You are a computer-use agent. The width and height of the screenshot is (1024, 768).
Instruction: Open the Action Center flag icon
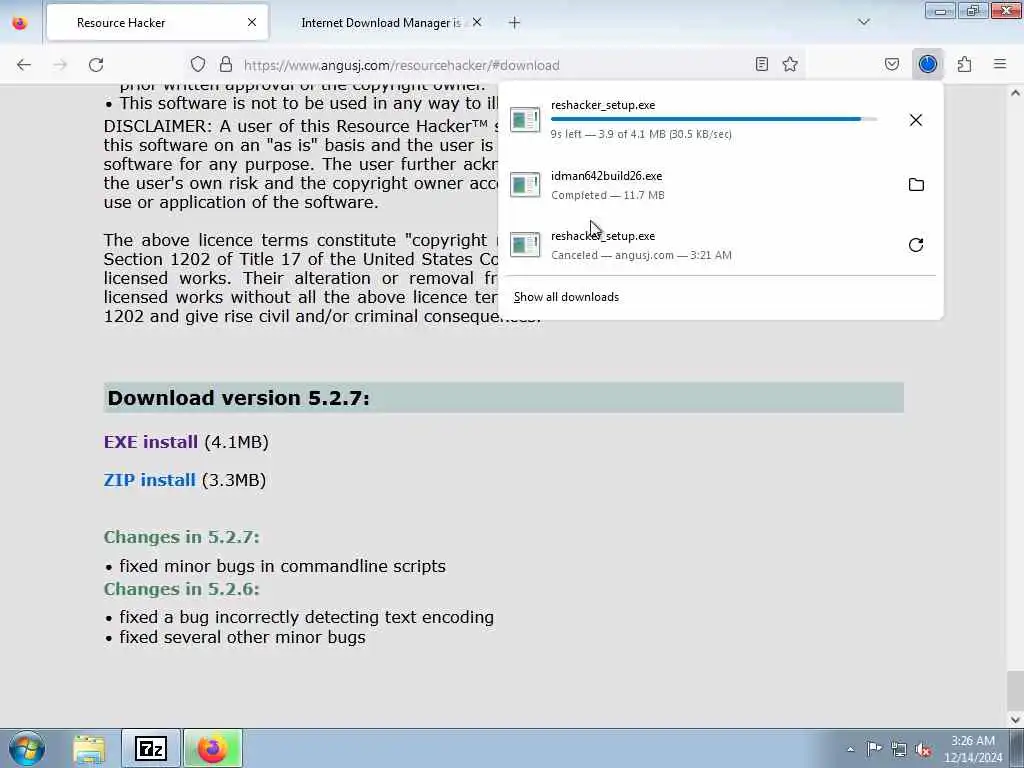[x=874, y=749]
